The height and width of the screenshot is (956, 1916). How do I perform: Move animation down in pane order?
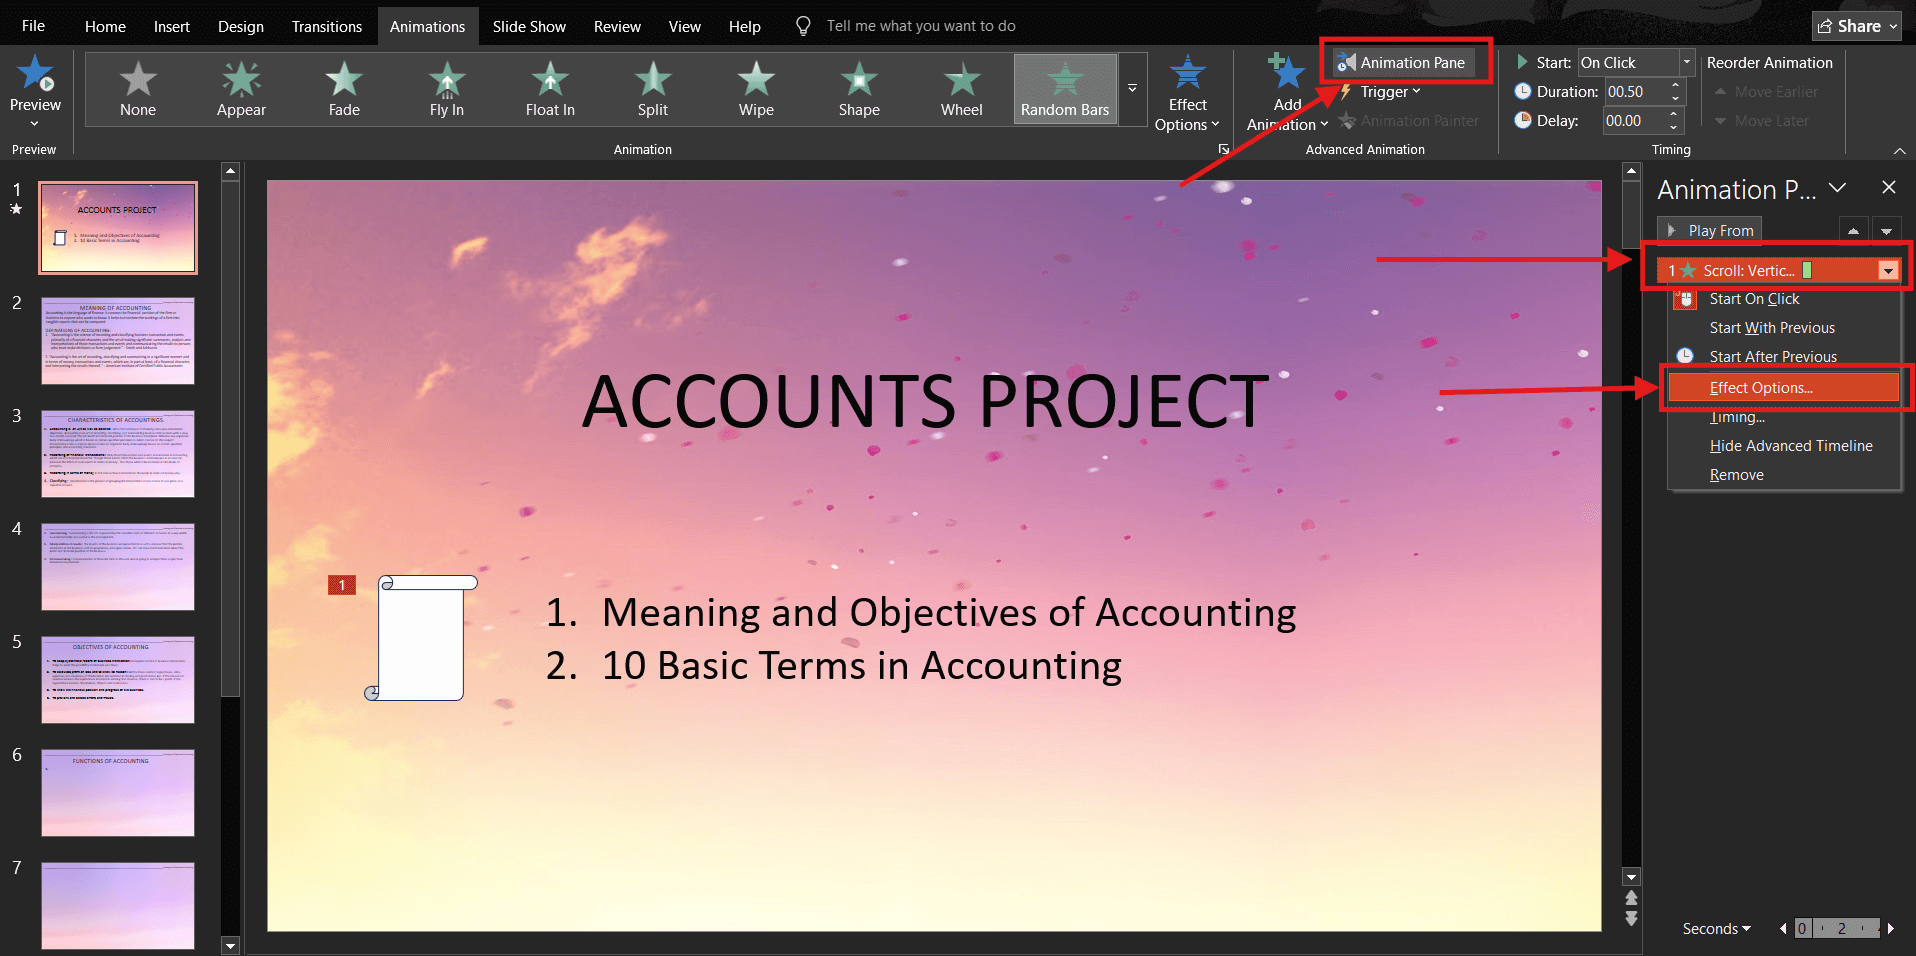pyautogui.click(x=1886, y=231)
